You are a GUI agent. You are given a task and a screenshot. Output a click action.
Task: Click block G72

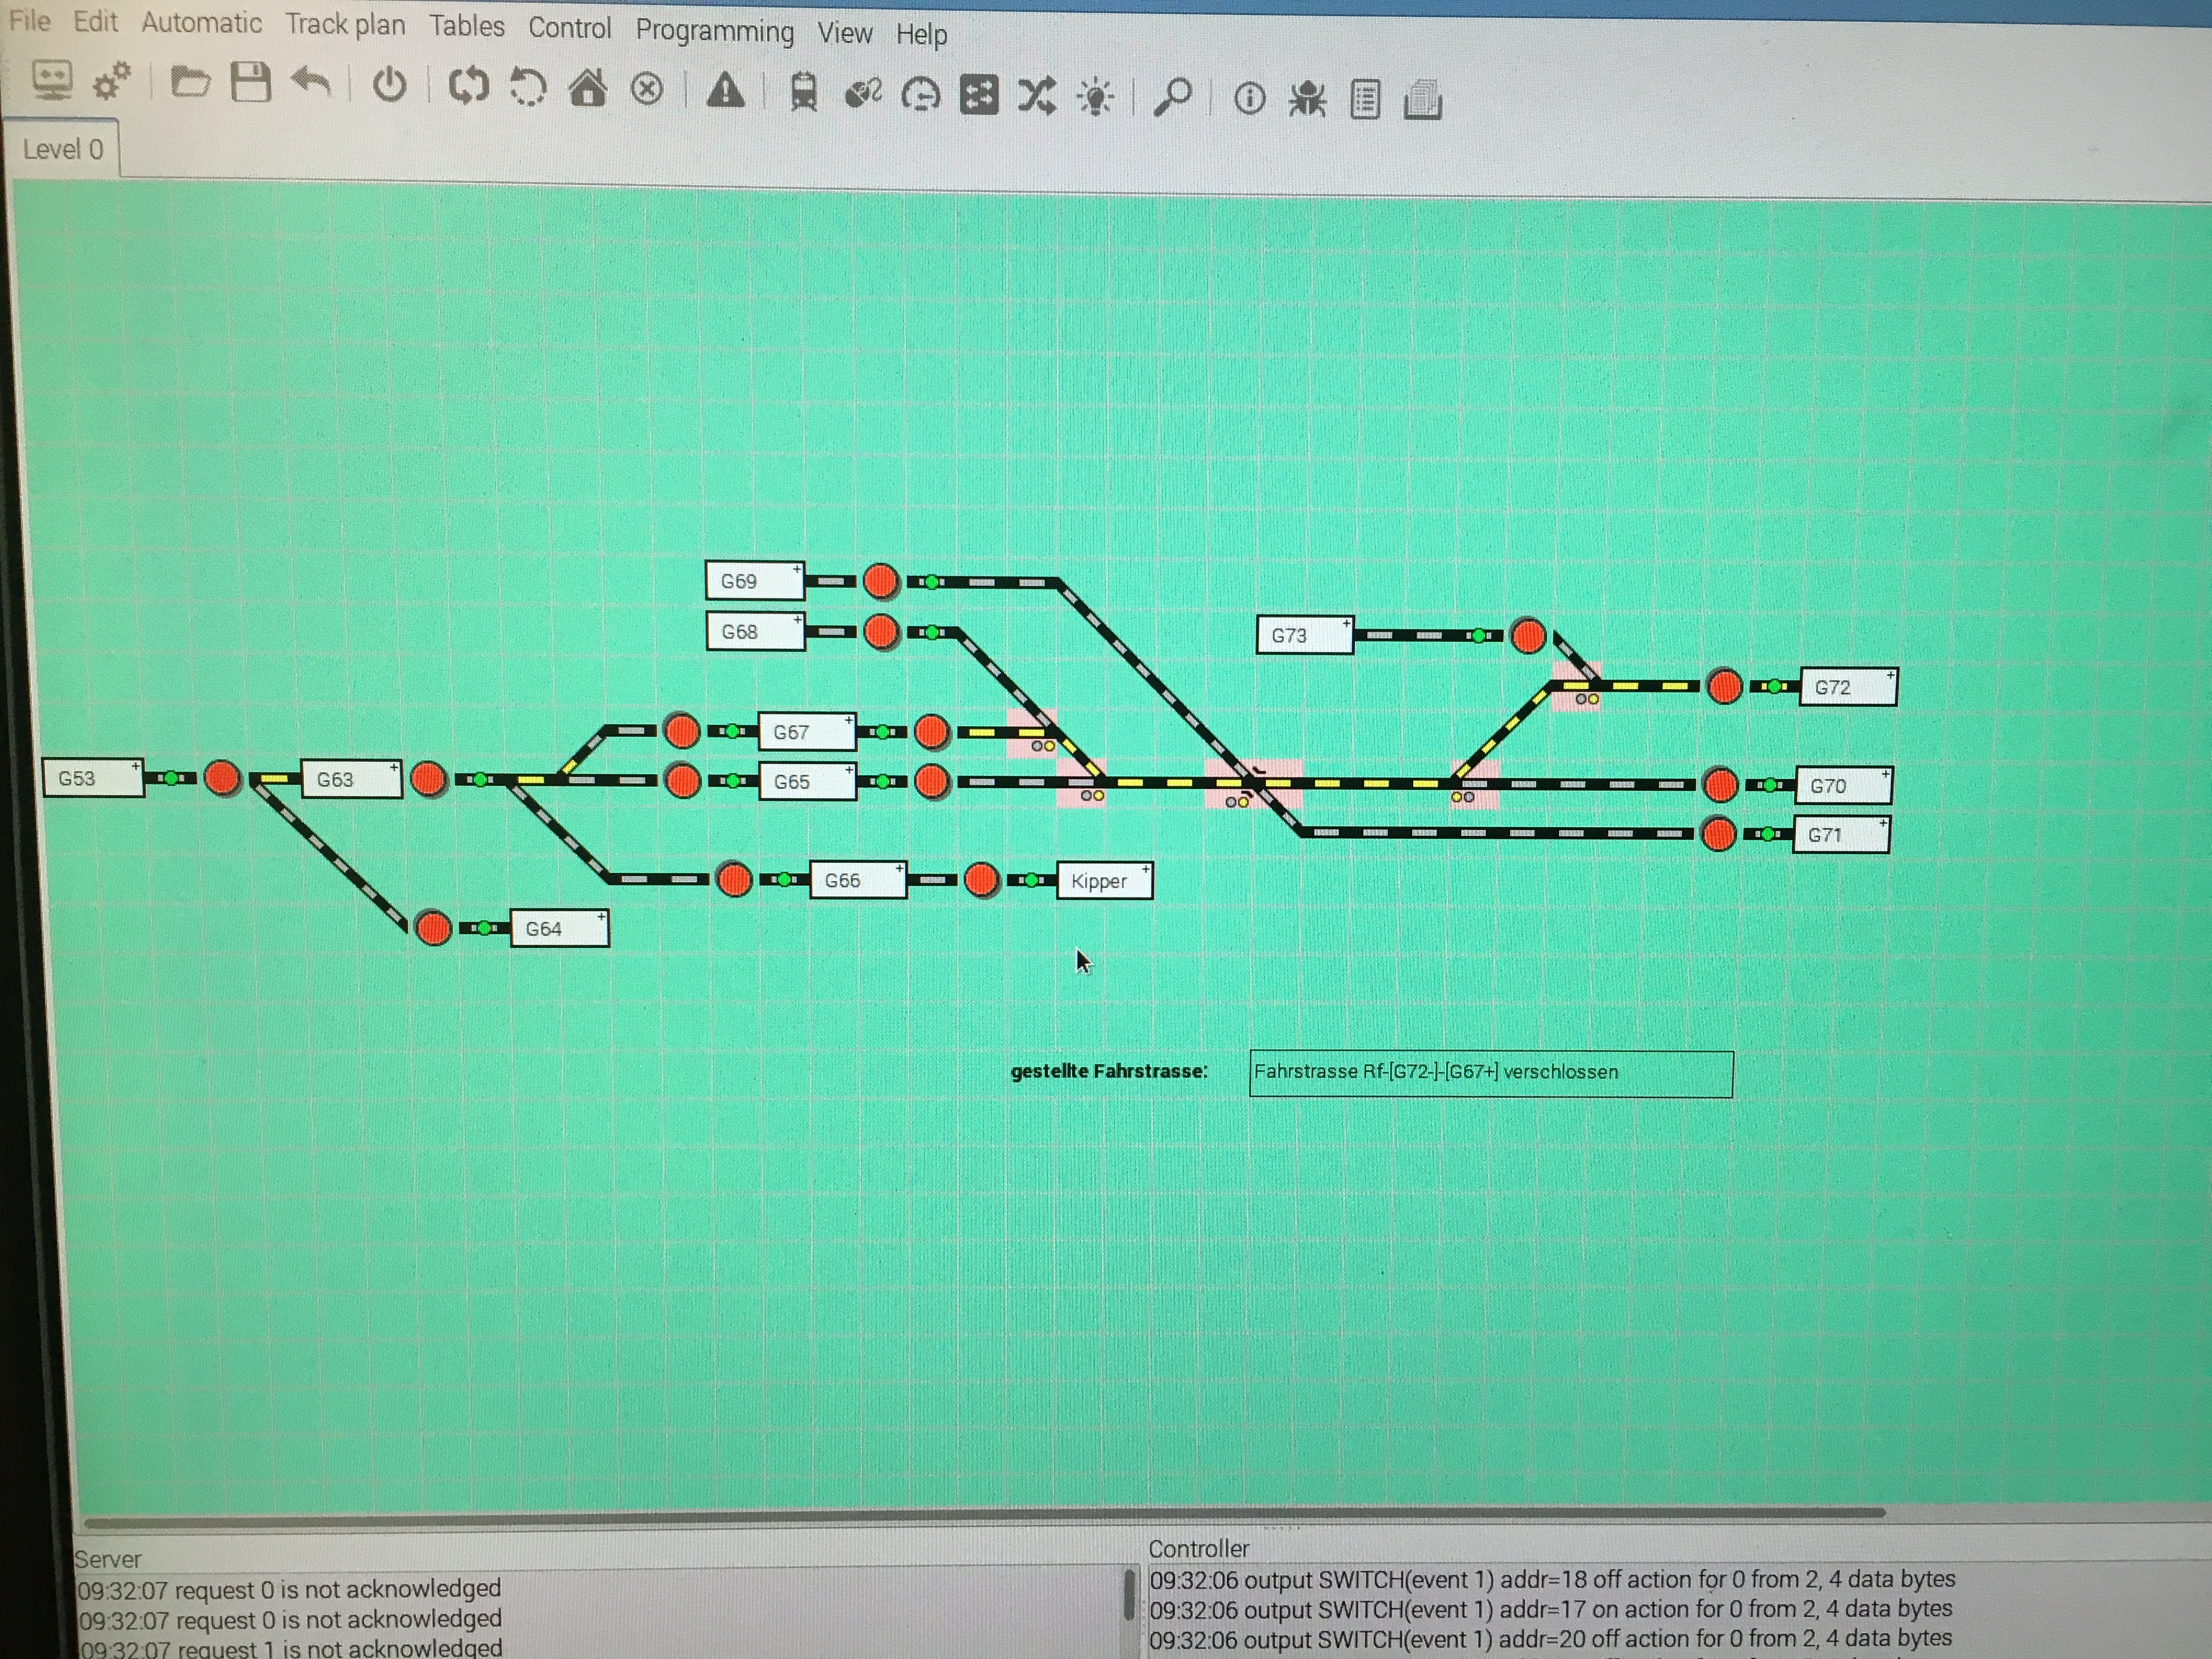click(x=1849, y=687)
